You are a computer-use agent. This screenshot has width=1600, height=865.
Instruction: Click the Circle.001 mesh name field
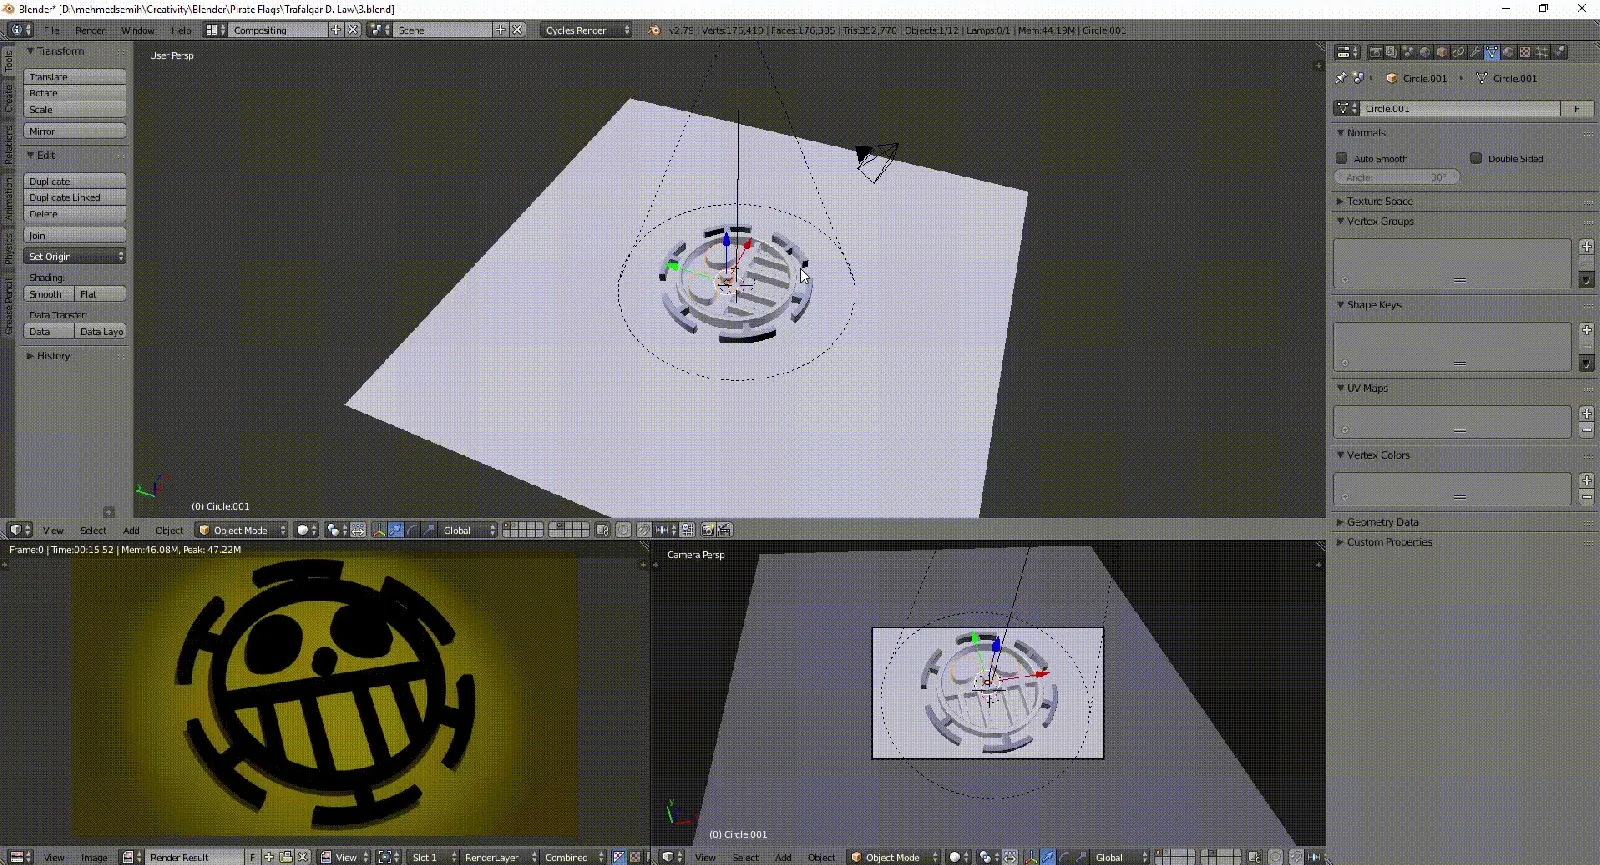pos(1460,108)
